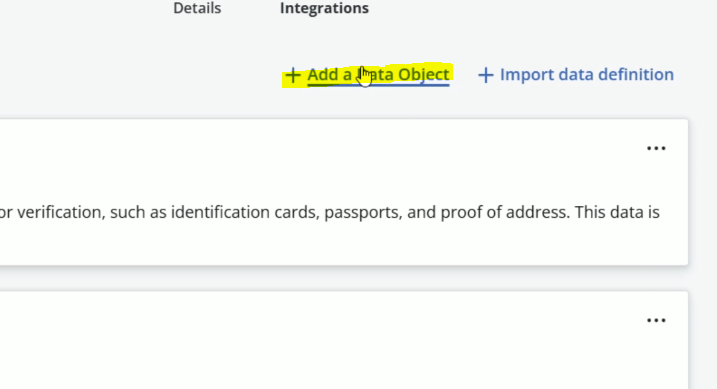Select the Integrations tab
The width and height of the screenshot is (717, 389).
click(x=324, y=8)
